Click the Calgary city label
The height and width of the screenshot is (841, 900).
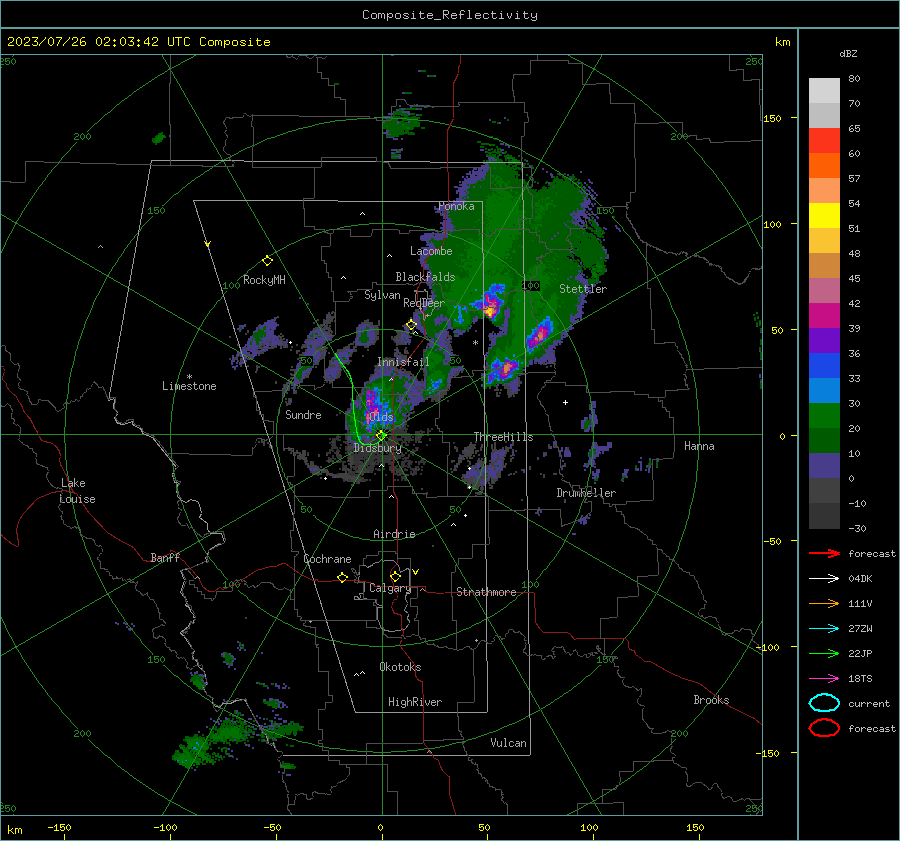pyautogui.click(x=390, y=588)
